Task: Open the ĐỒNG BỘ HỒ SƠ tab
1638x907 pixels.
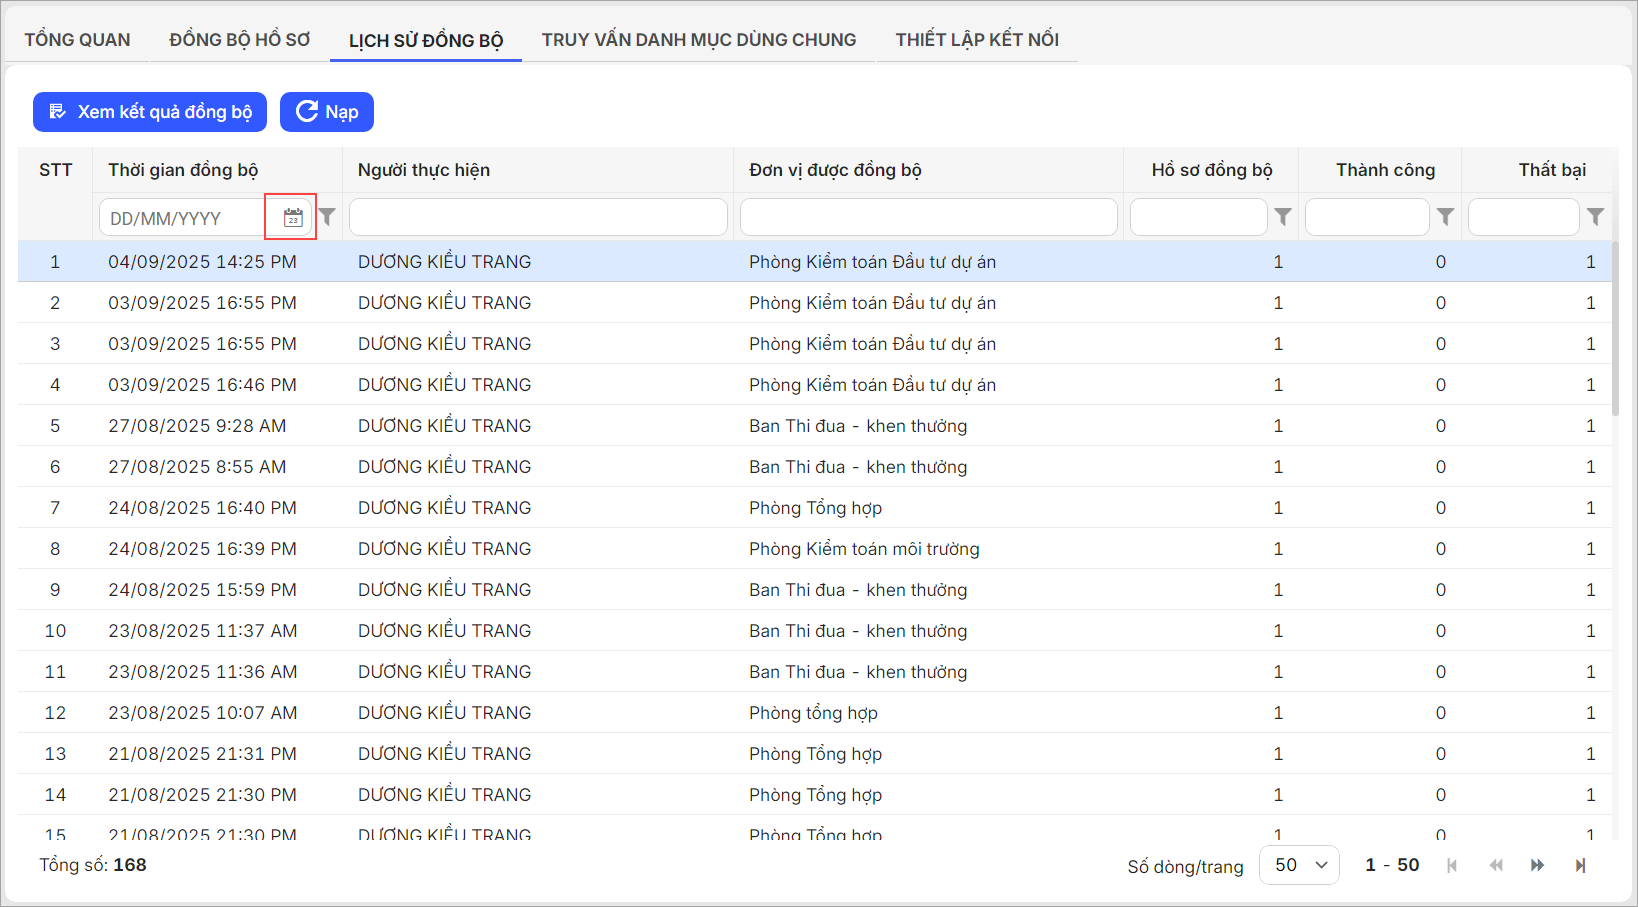Action: pos(240,40)
